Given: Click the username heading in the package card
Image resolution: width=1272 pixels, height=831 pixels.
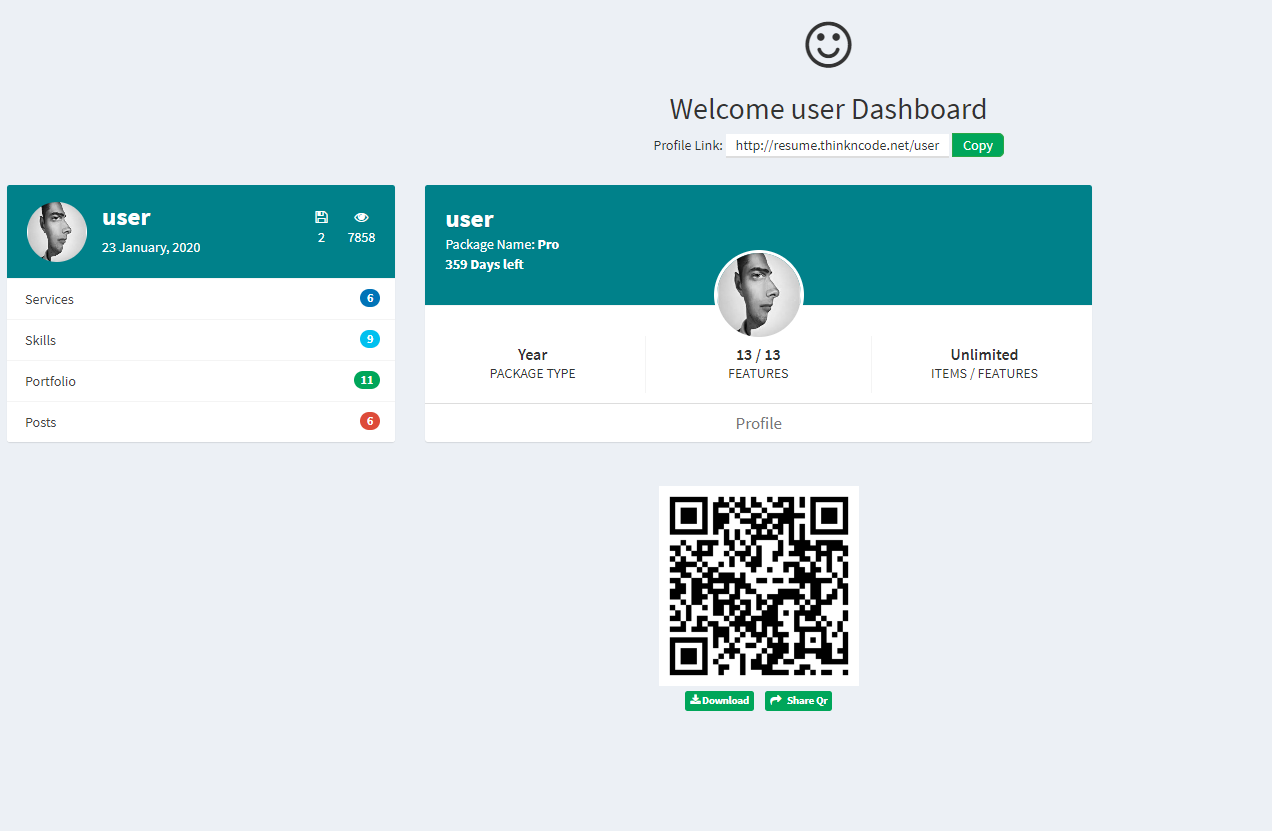Looking at the screenshot, I should pyautogui.click(x=470, y=219).
